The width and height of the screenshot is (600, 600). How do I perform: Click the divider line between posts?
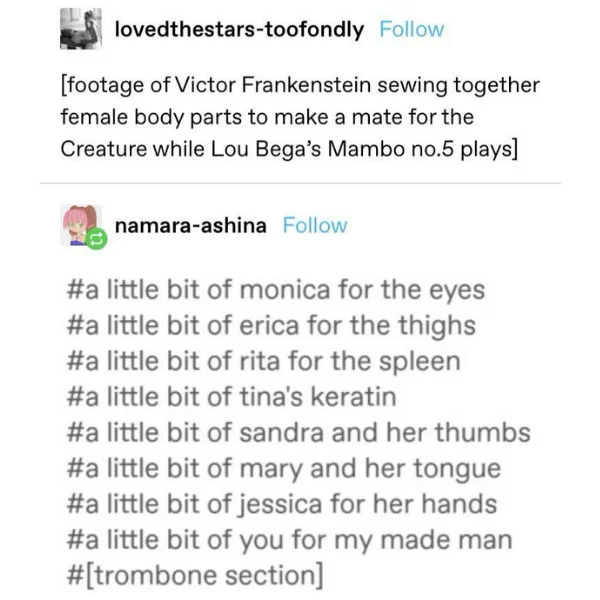[300, 183]
